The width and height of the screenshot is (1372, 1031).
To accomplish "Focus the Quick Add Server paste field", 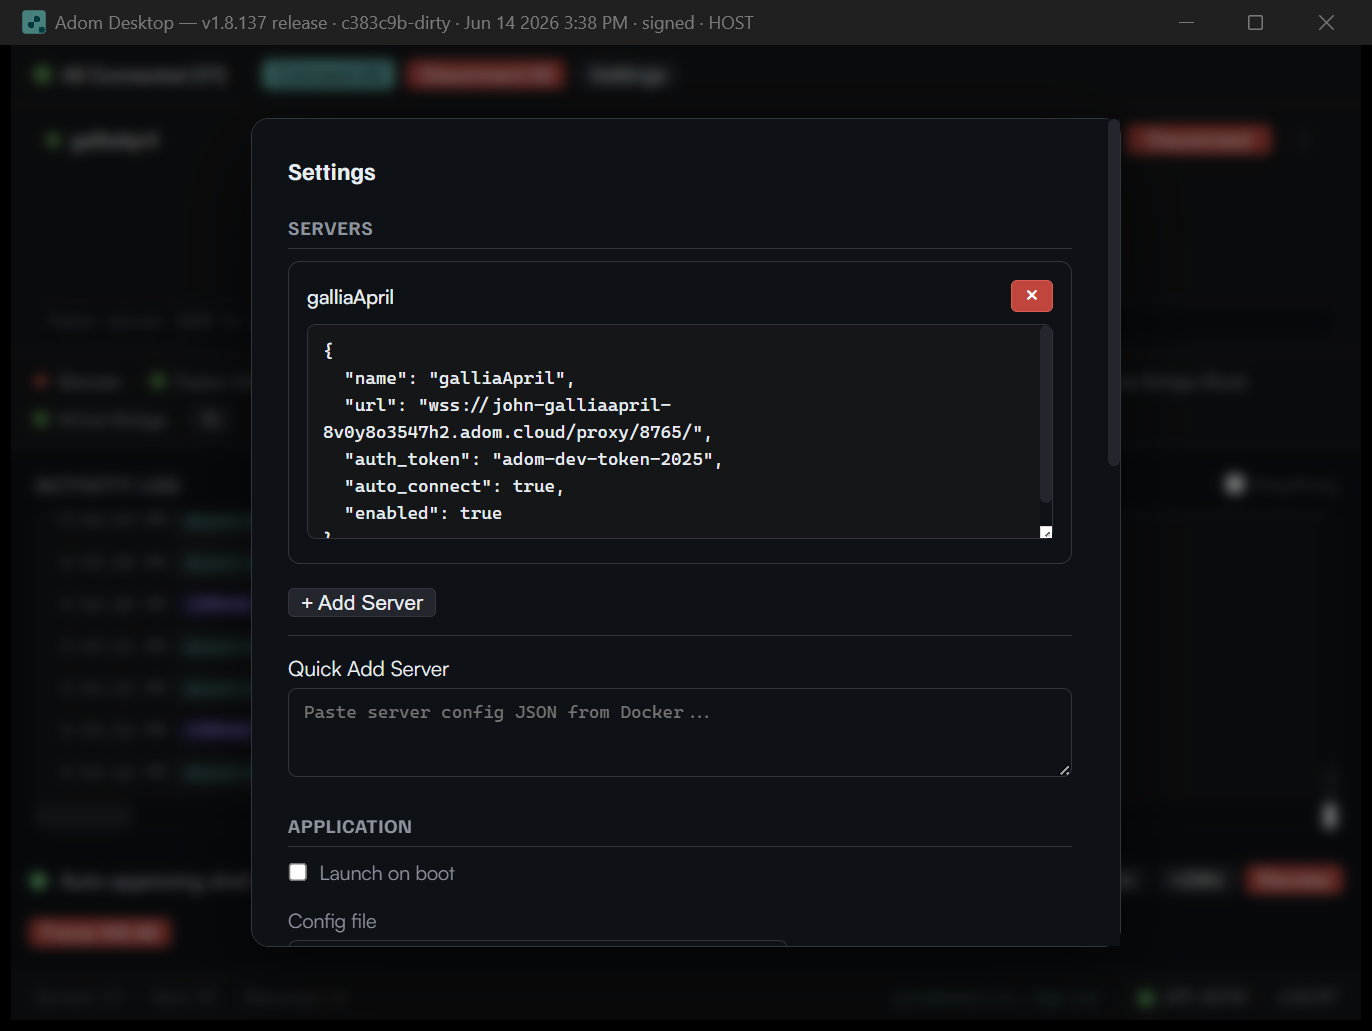I will (680, 732).
